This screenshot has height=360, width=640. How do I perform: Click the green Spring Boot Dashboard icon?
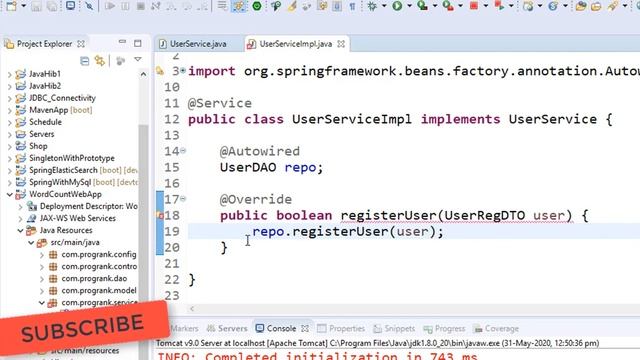coord(257,6)
